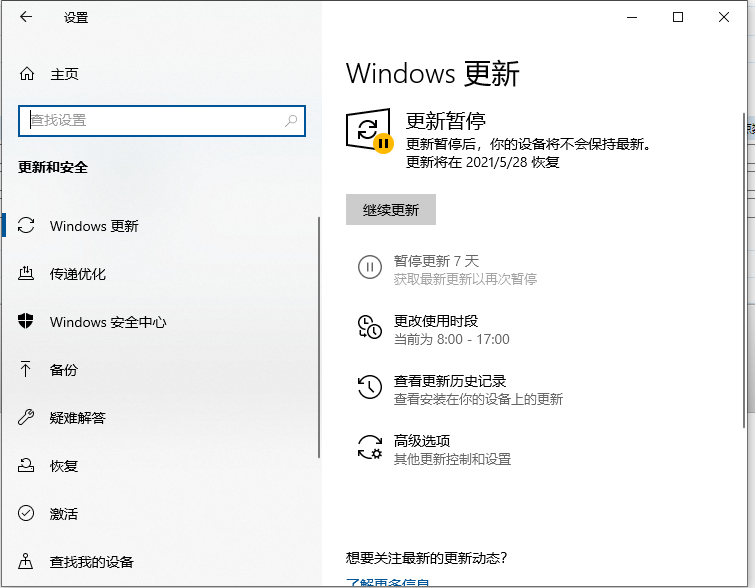
Task: Click the home icon beside 主页
Action: pos(27,74)
